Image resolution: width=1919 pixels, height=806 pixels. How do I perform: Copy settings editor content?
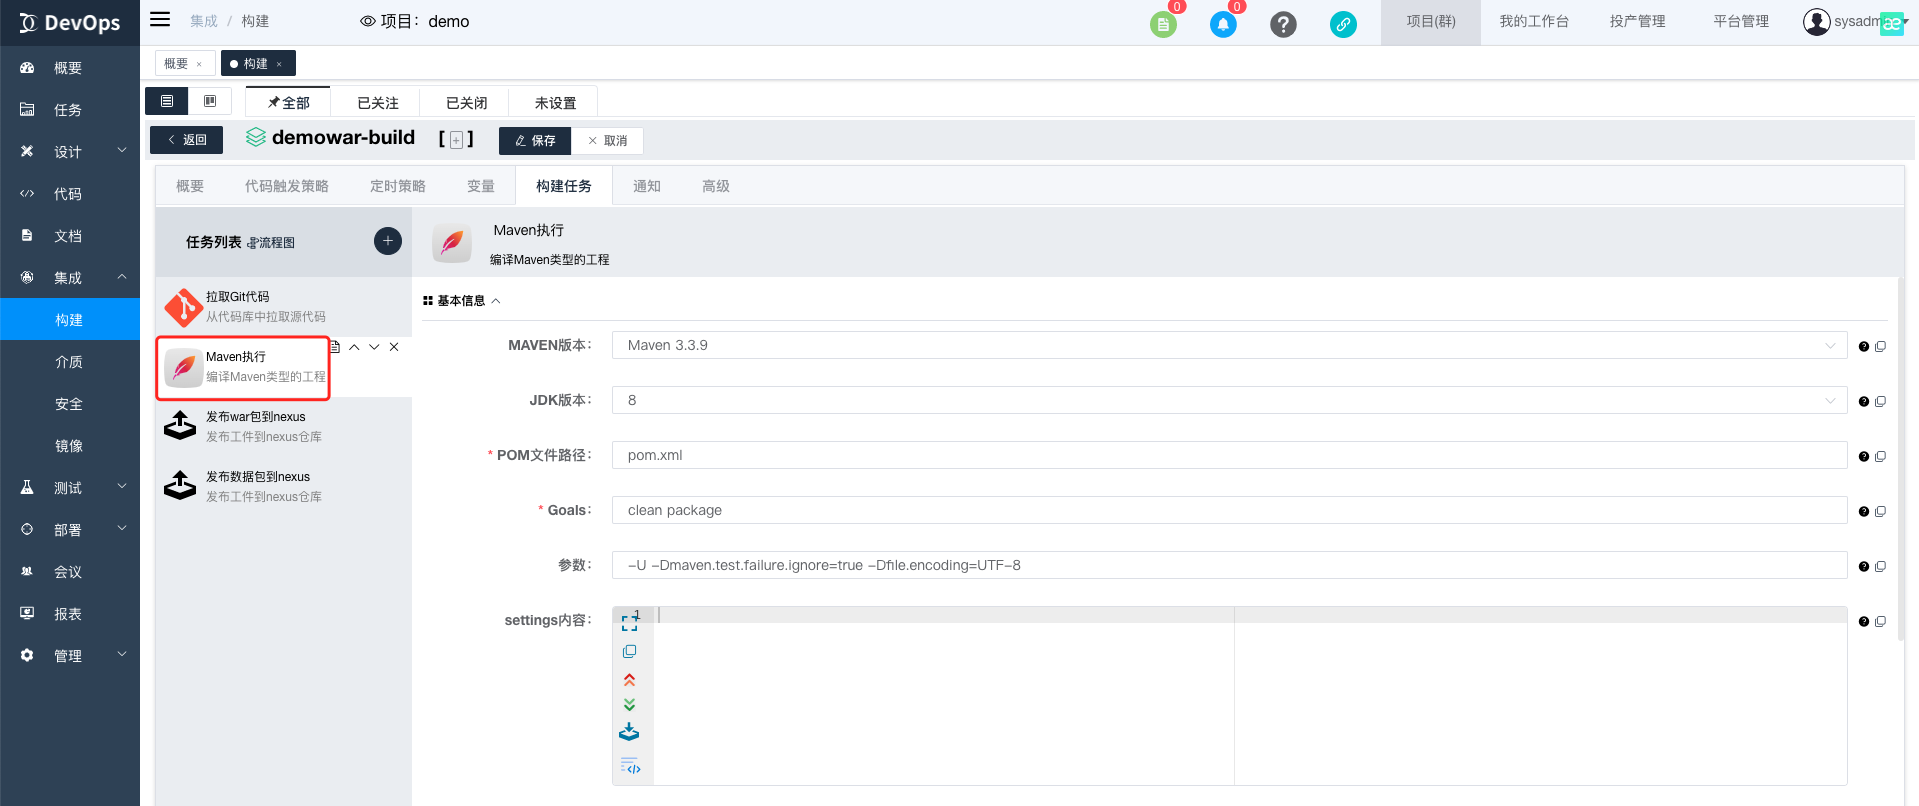(x=629, y=652)
